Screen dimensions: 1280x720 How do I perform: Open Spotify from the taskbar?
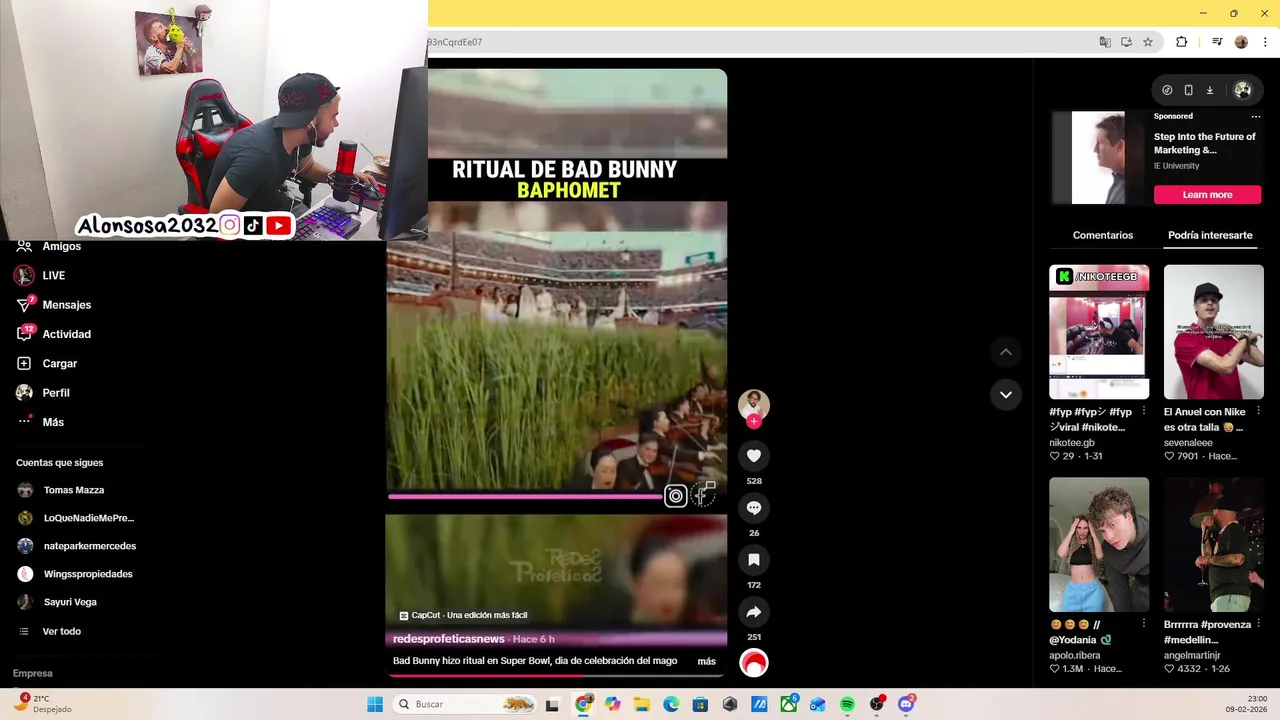(847, 704)
